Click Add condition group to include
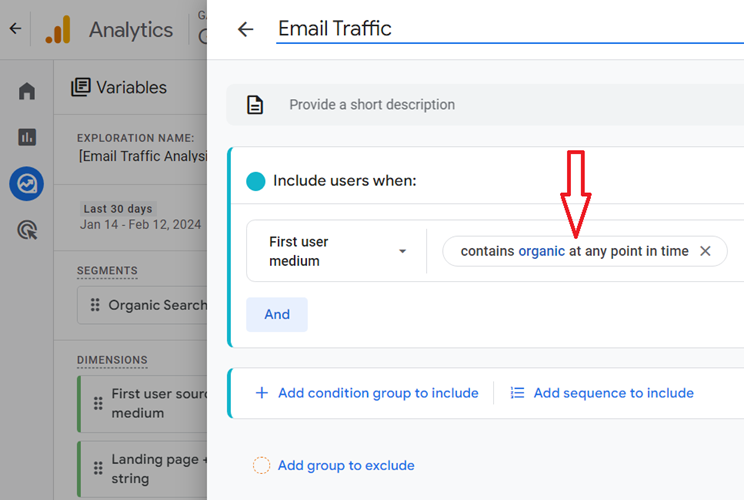This screenshot has width=744, height=500. click(x=378, y=393)
